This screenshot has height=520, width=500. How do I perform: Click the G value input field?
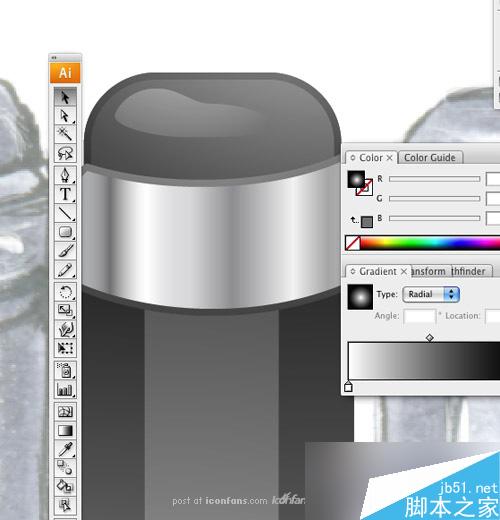493,199
